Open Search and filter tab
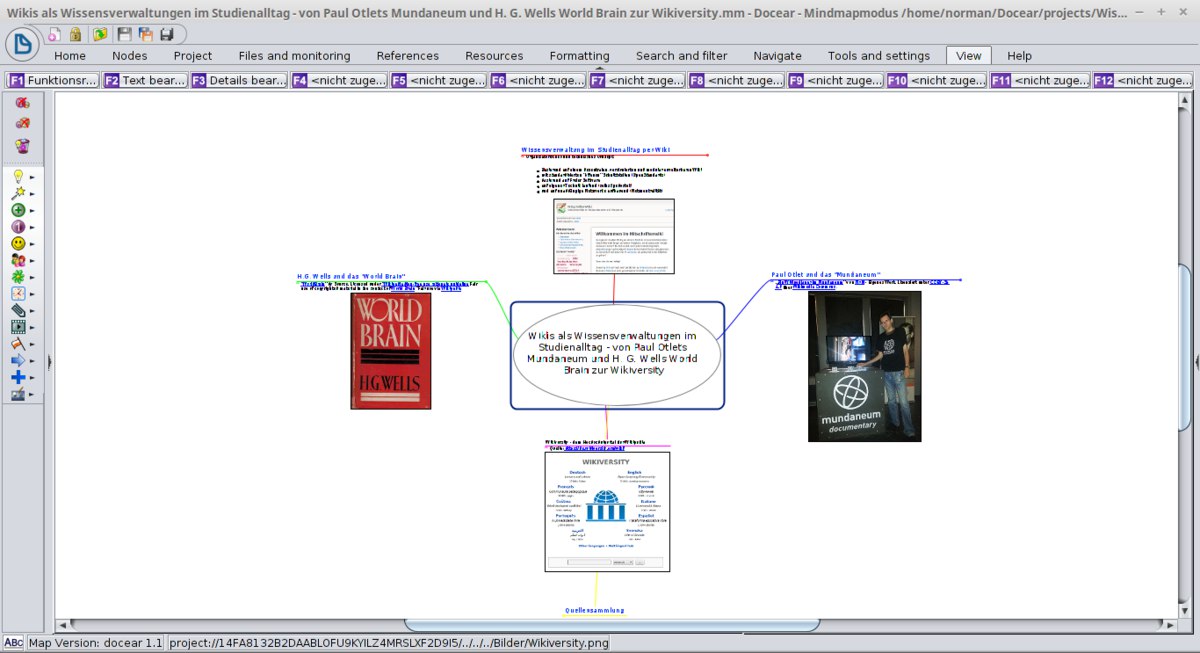Image resolution: width=1200 pixels, height=653 pixels. pos(682,56)
